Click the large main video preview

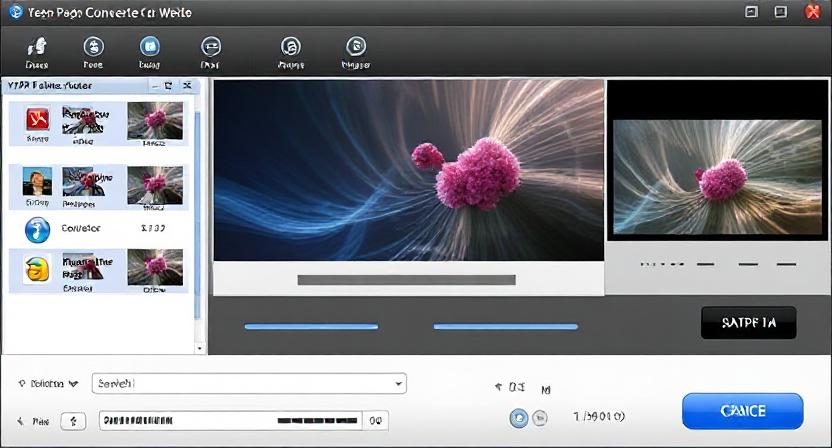coord(409,170)
